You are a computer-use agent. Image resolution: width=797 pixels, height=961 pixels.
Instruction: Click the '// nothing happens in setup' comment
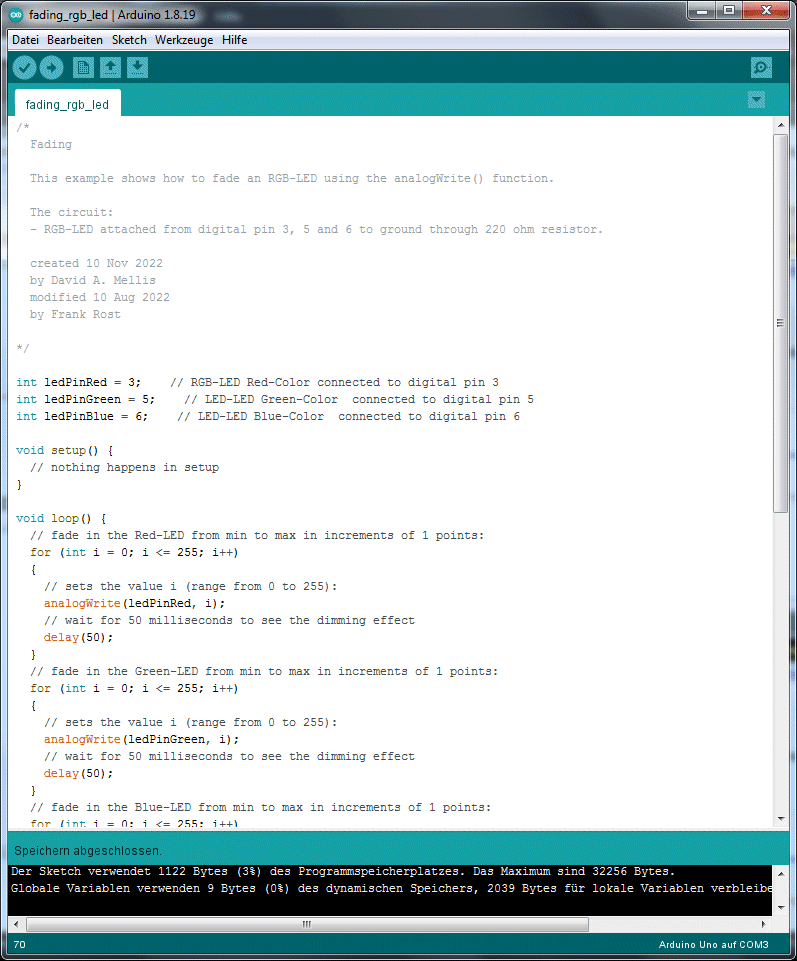coord(124,468)
